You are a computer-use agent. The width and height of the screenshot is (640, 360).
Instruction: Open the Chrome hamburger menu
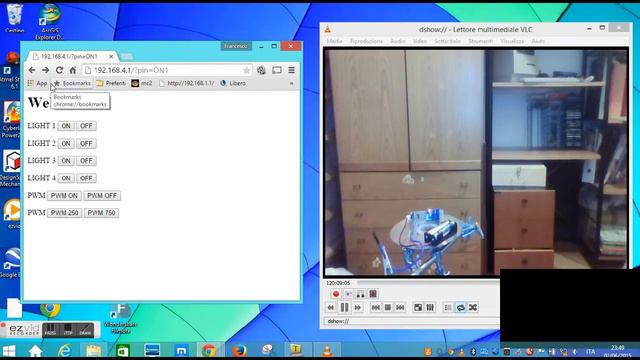[x=291, y=70]
